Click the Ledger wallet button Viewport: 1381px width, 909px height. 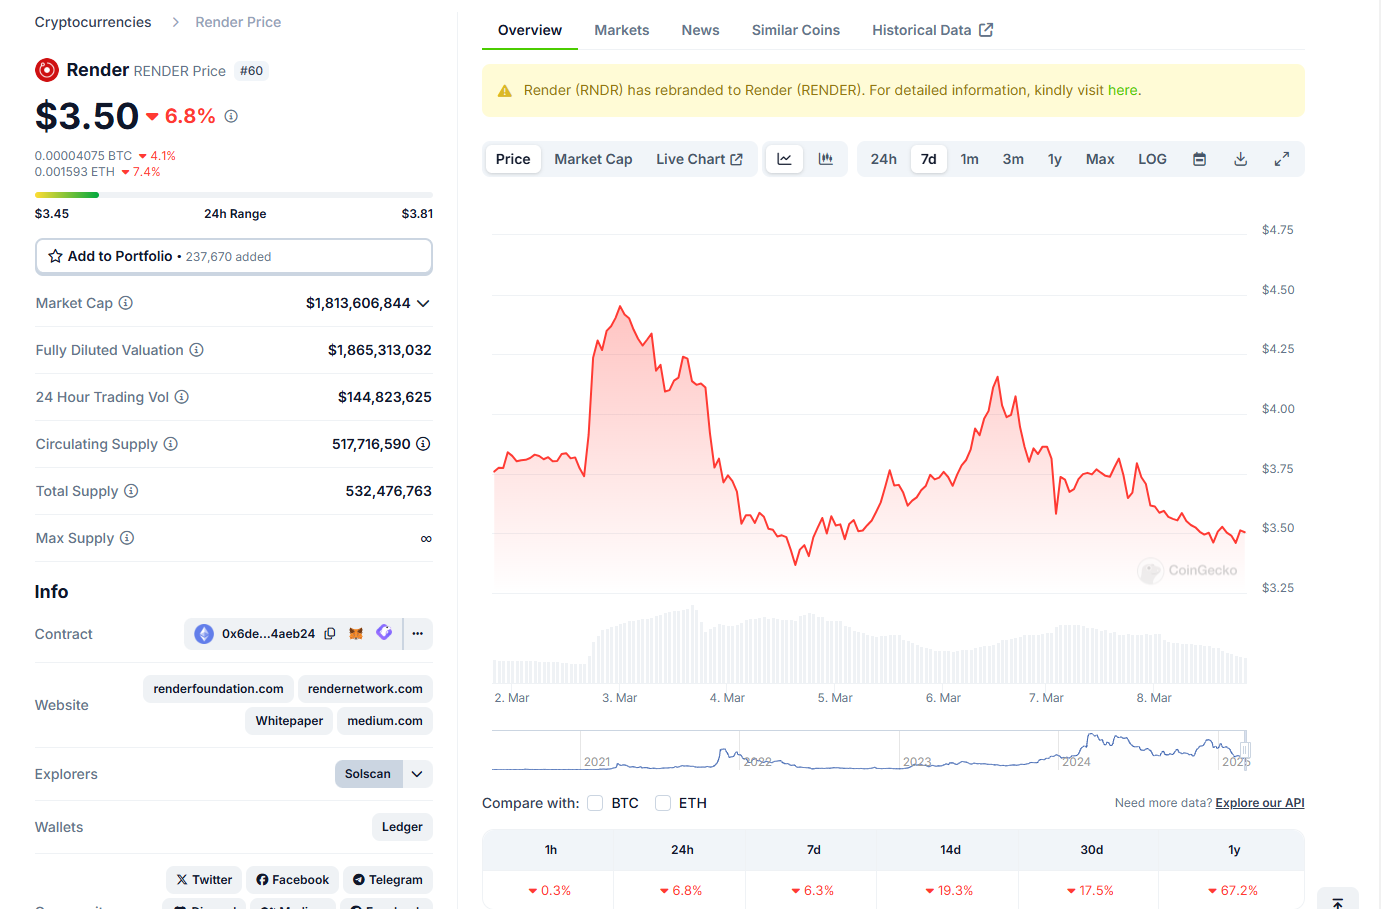coord(402,827)
